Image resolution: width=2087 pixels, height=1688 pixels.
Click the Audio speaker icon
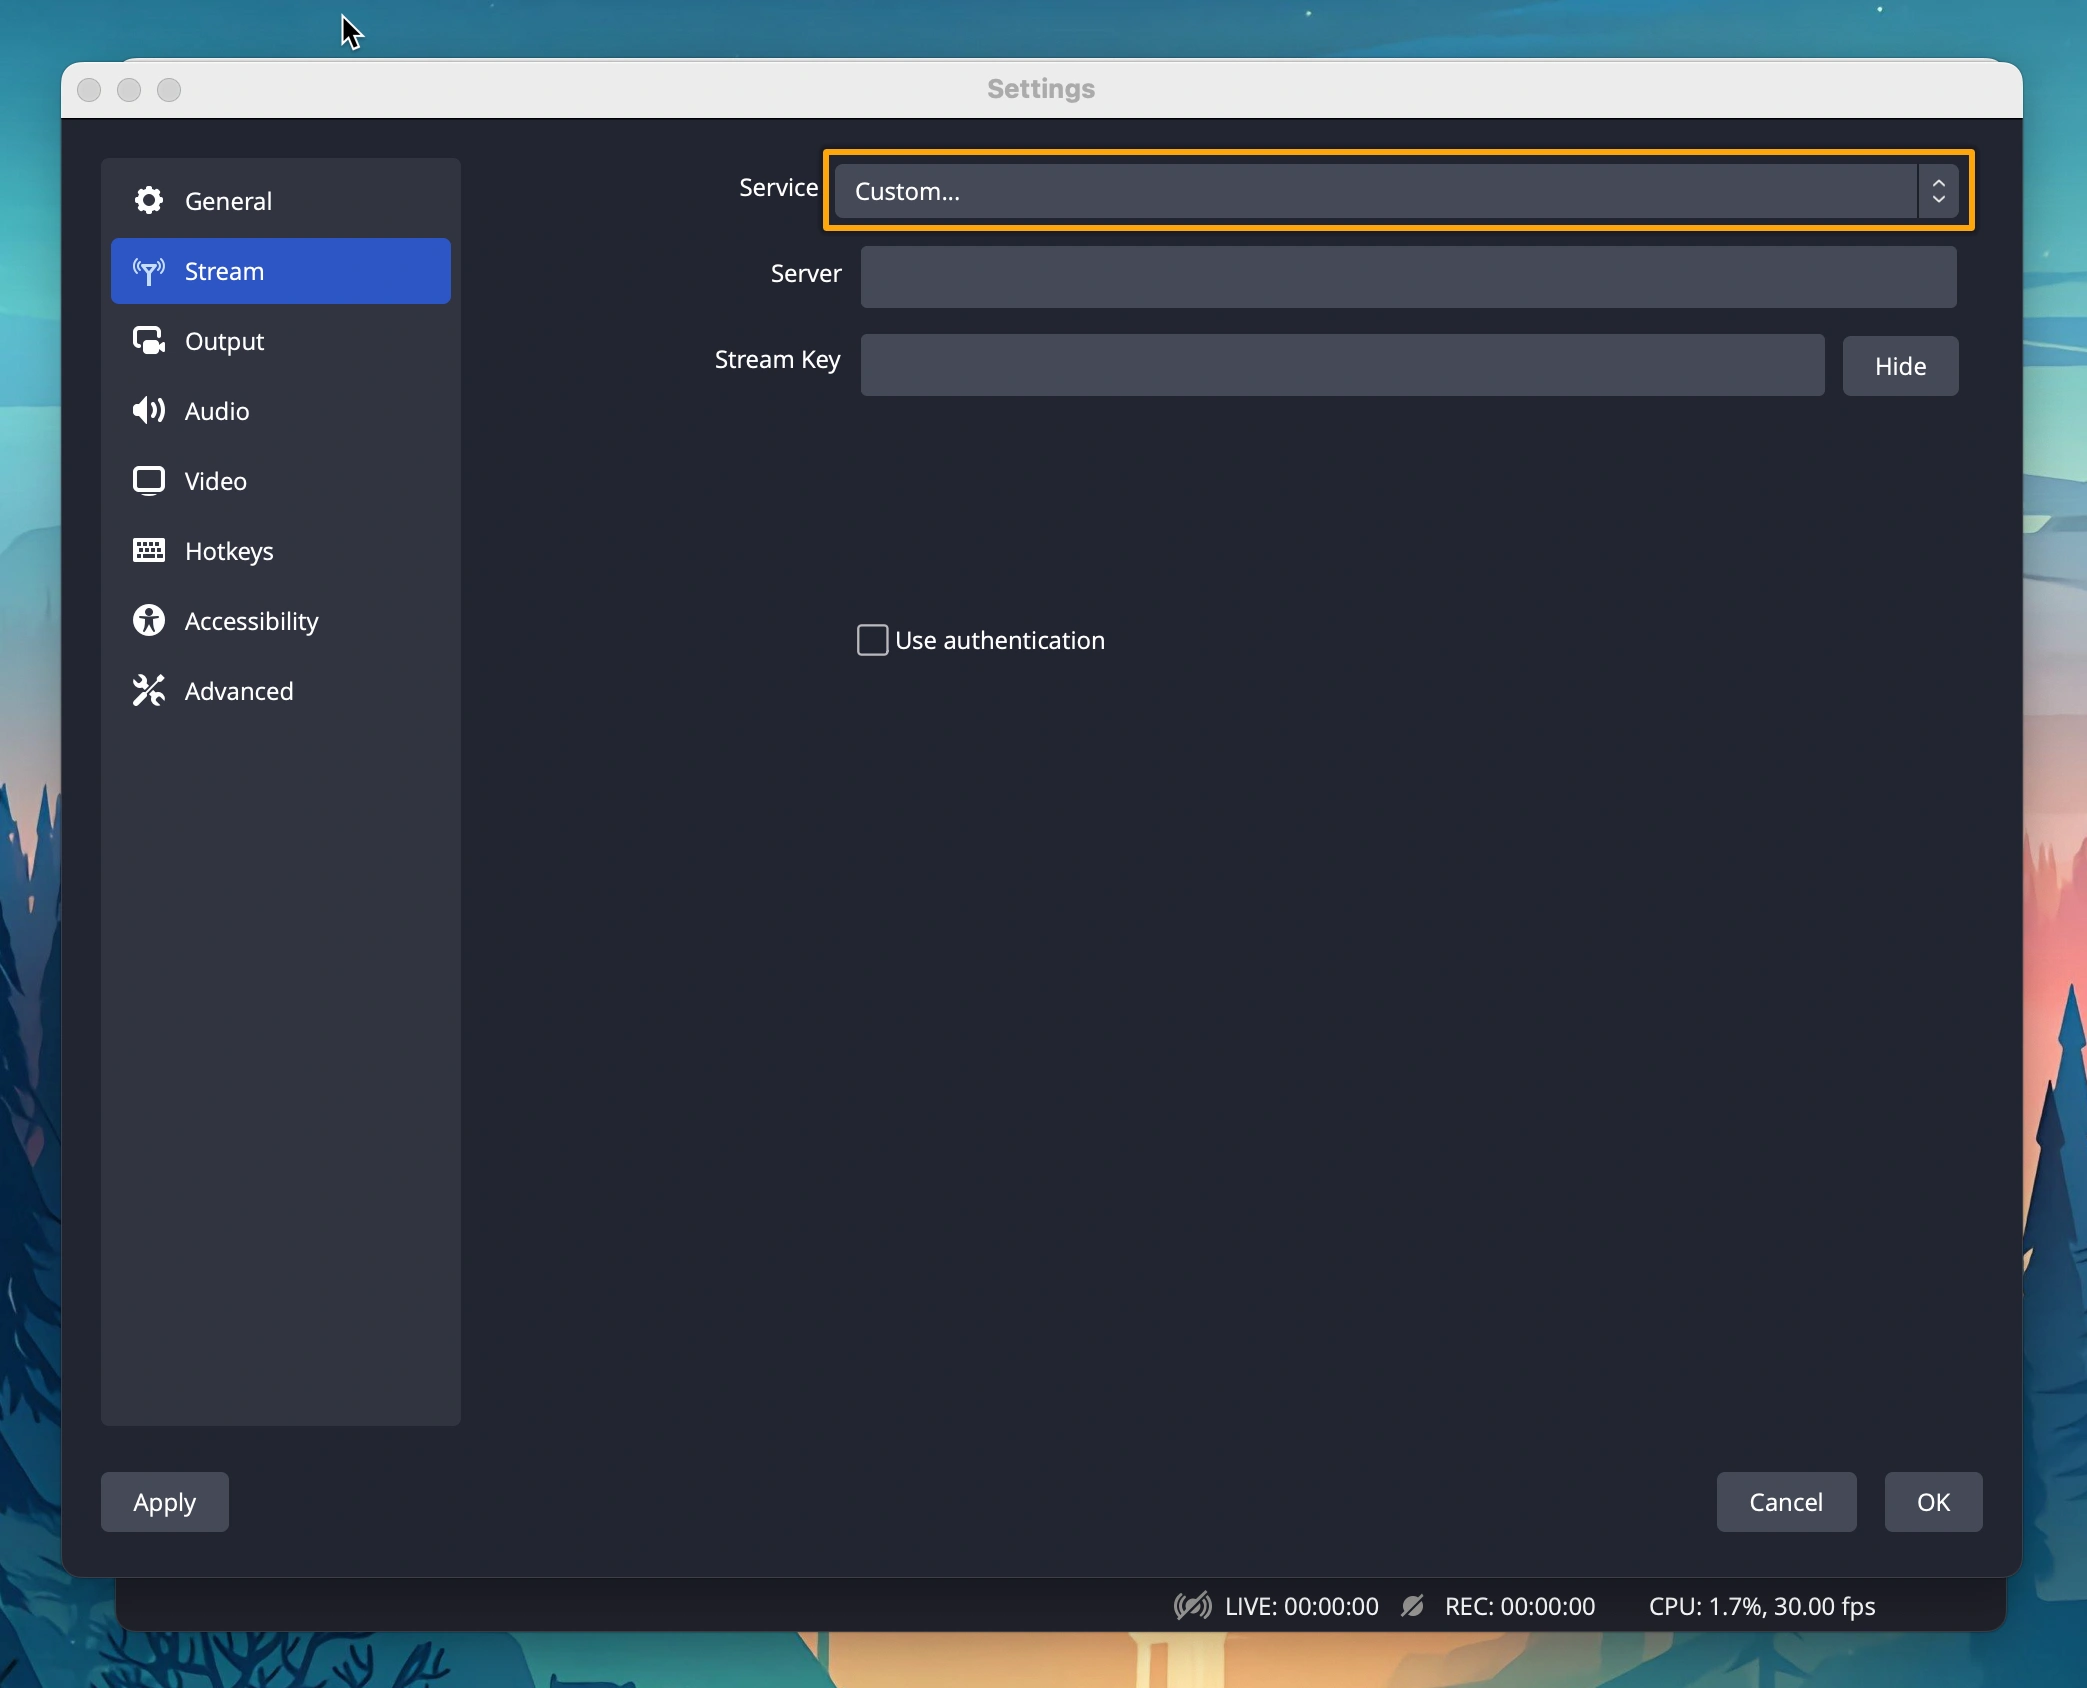[149, 411]
